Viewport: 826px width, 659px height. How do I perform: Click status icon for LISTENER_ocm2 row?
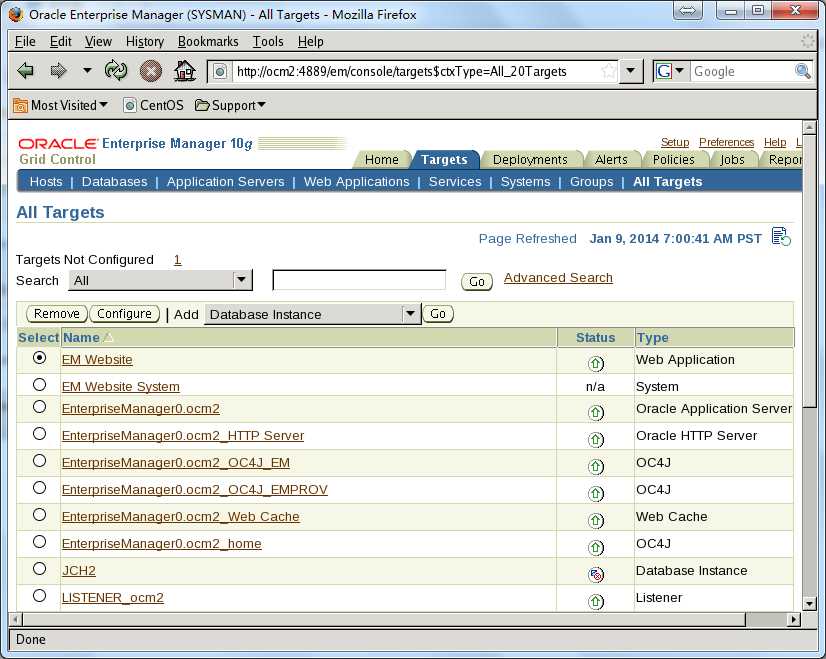[596, 602]
